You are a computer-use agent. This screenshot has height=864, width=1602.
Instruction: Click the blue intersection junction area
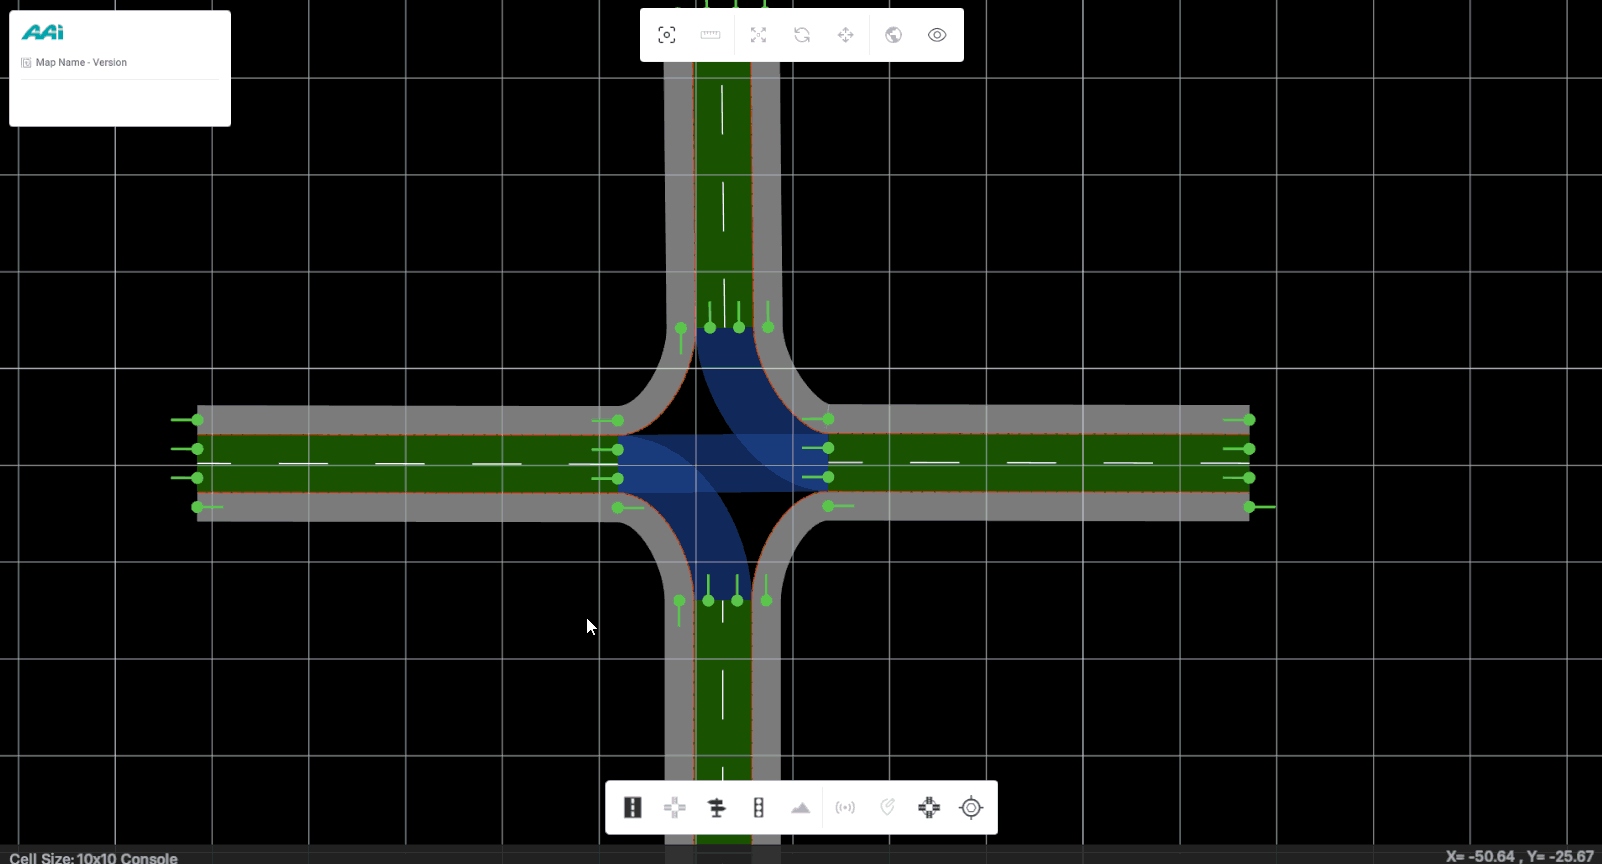[722, 463]
